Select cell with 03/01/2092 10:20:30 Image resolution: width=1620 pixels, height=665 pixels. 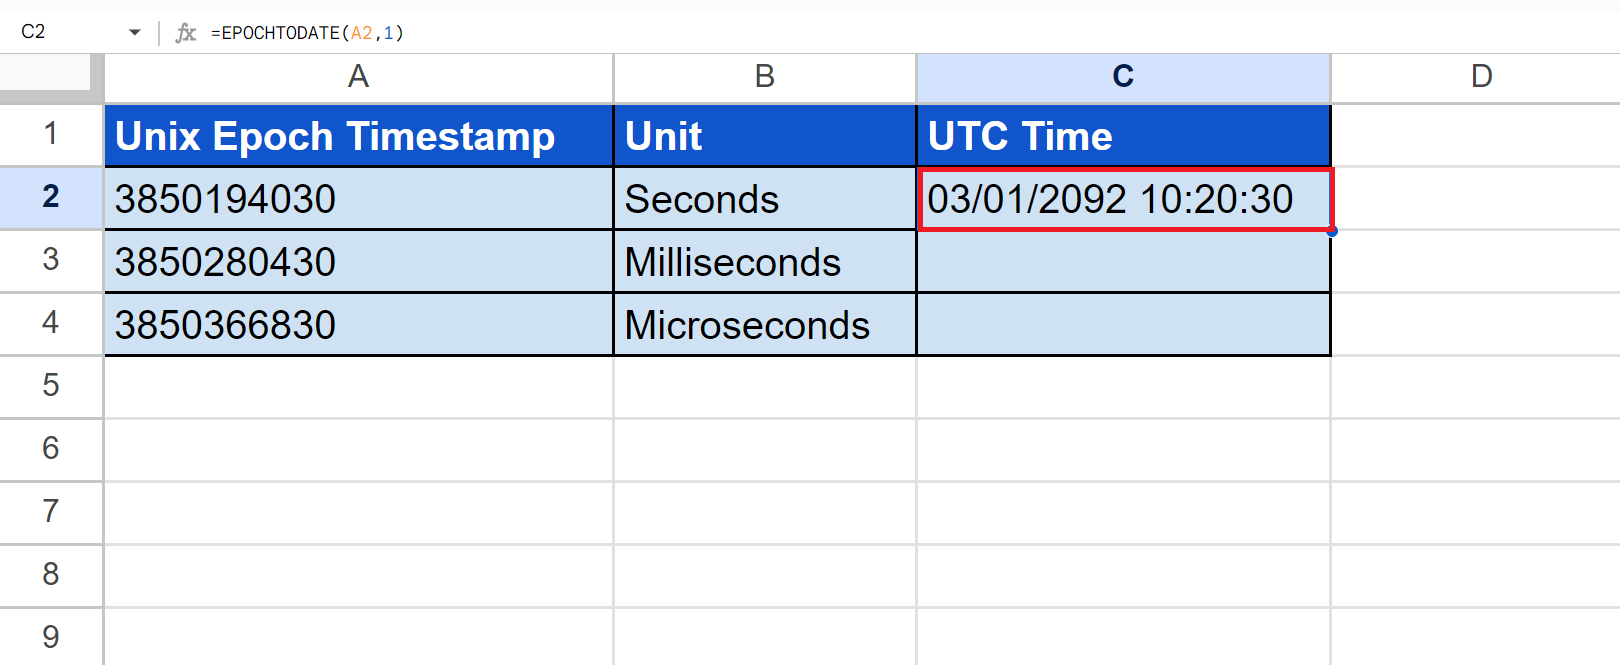pyautogui.click(x=1123, y=199)
